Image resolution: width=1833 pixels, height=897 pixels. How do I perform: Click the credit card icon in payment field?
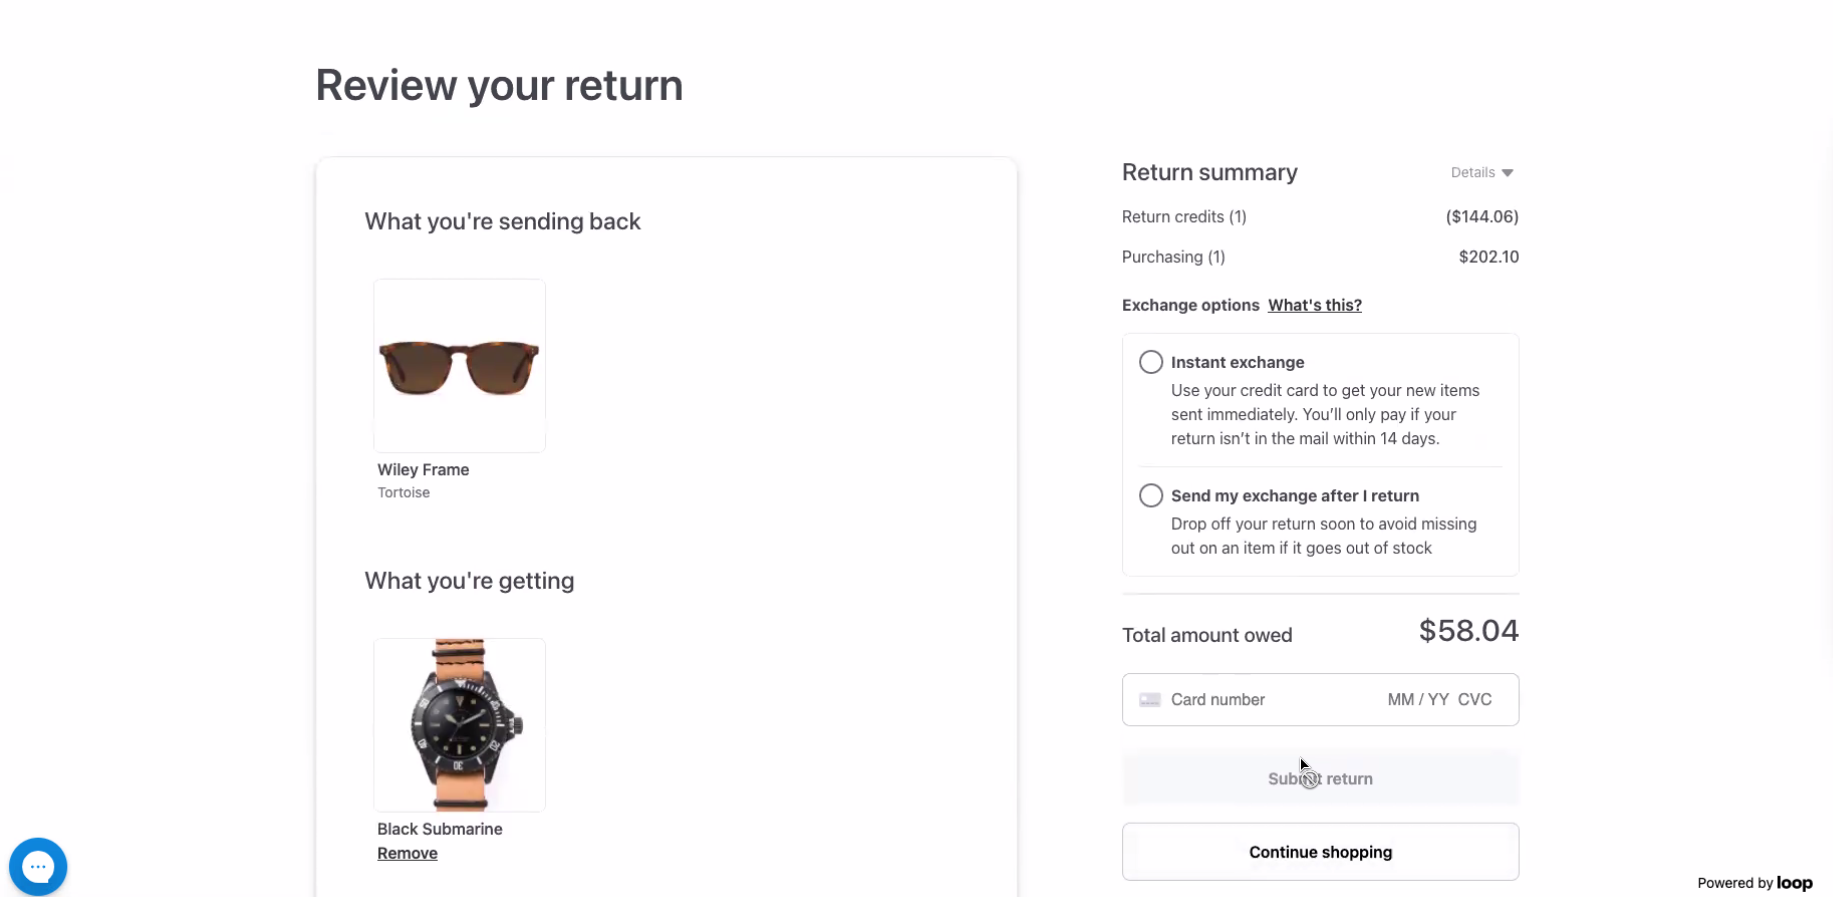pyautogui.click(x=1150, y=700)
